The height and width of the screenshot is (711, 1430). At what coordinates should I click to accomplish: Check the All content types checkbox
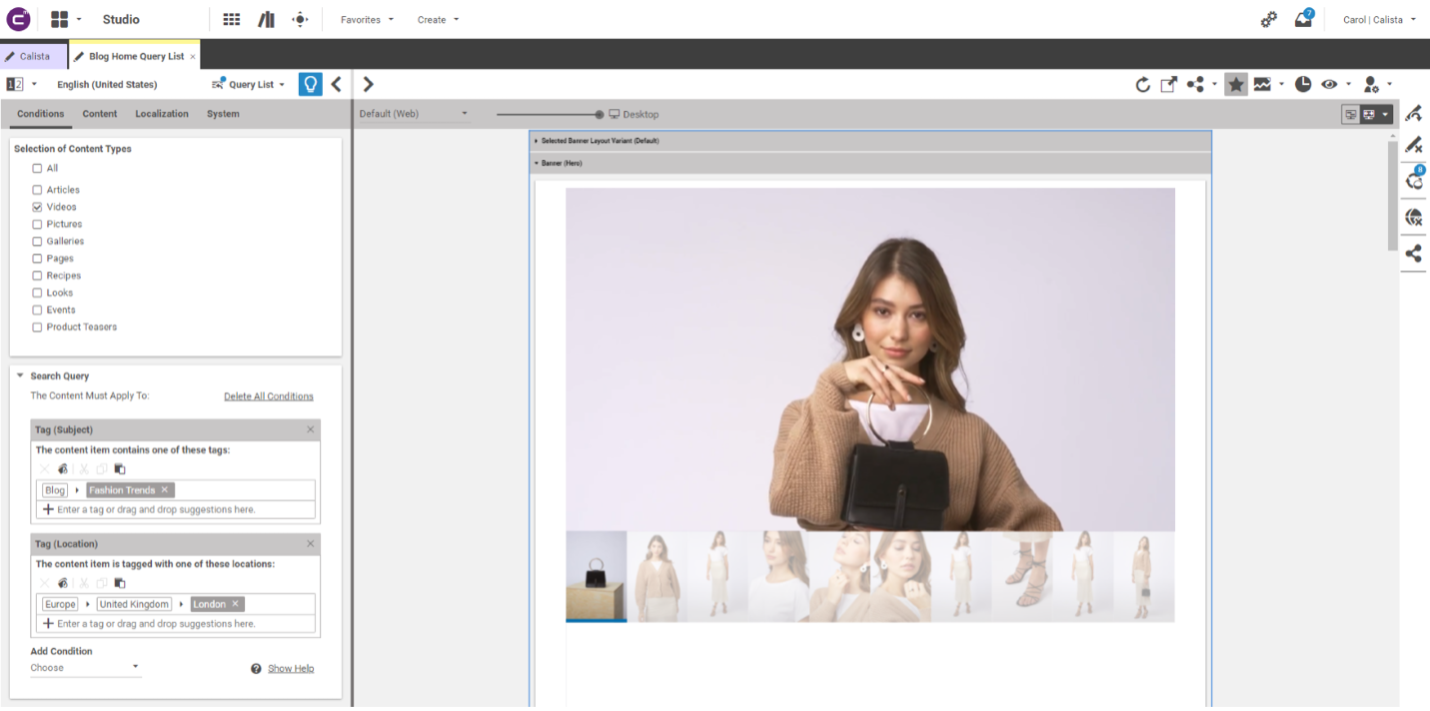(37, 168)
